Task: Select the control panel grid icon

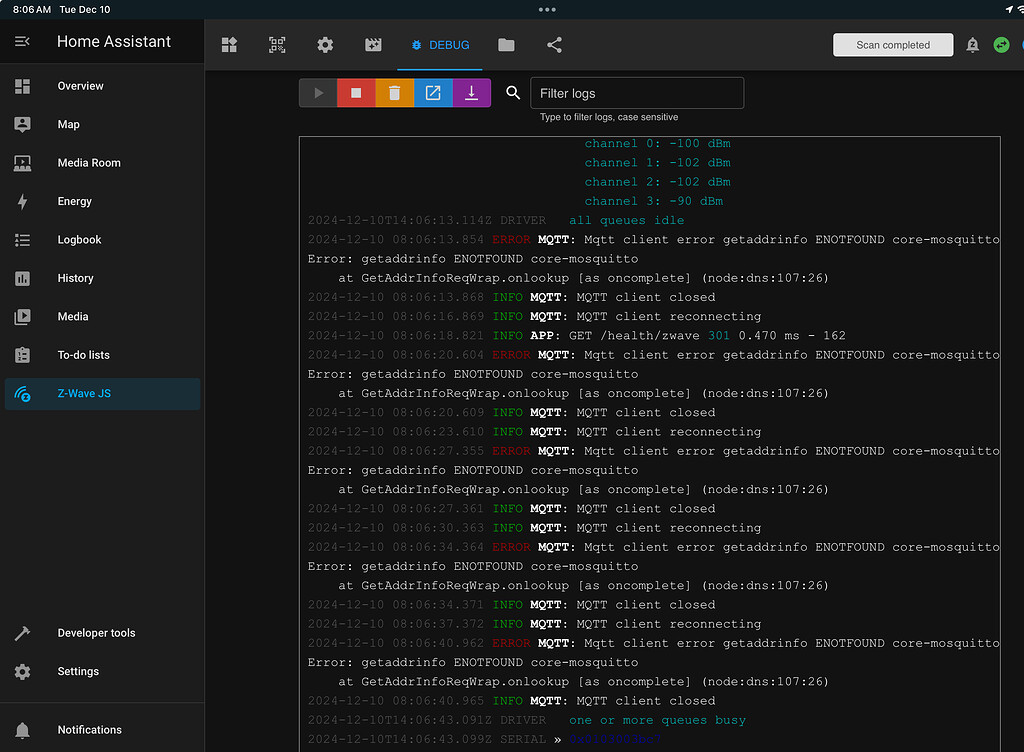Action: coord(229,45)
